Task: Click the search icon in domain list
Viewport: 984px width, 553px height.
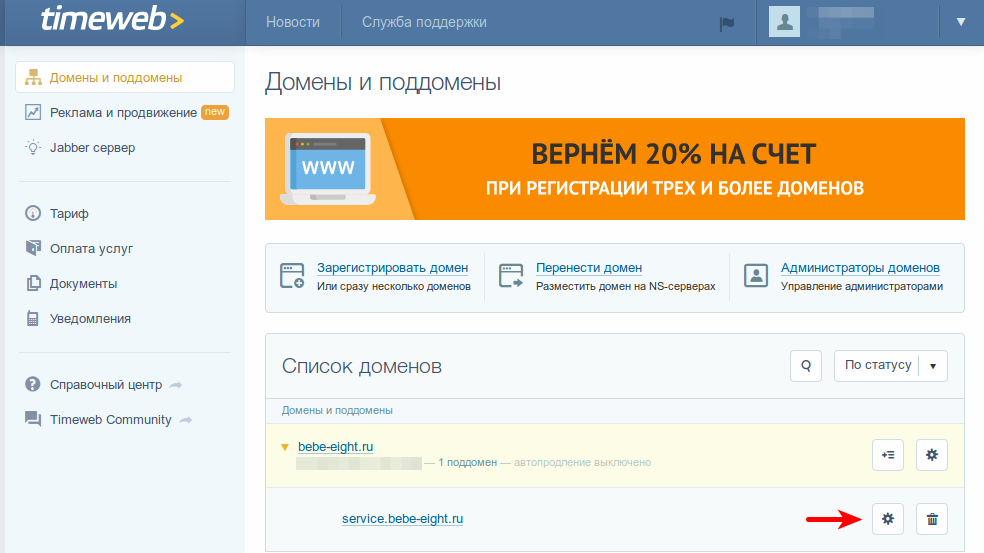Action: click(x=805, y=366)
